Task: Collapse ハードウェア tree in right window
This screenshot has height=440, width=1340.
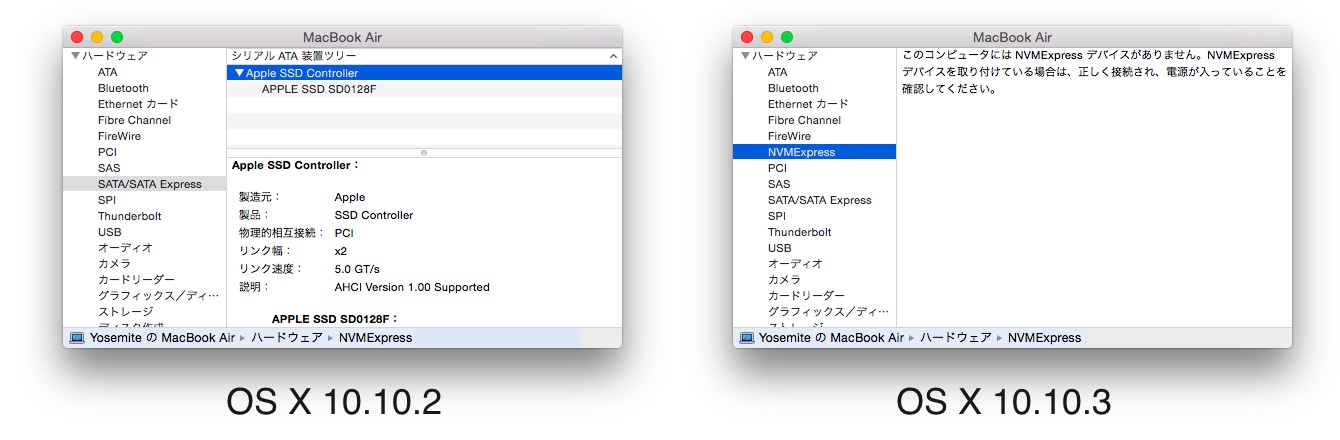Action: 746,56
